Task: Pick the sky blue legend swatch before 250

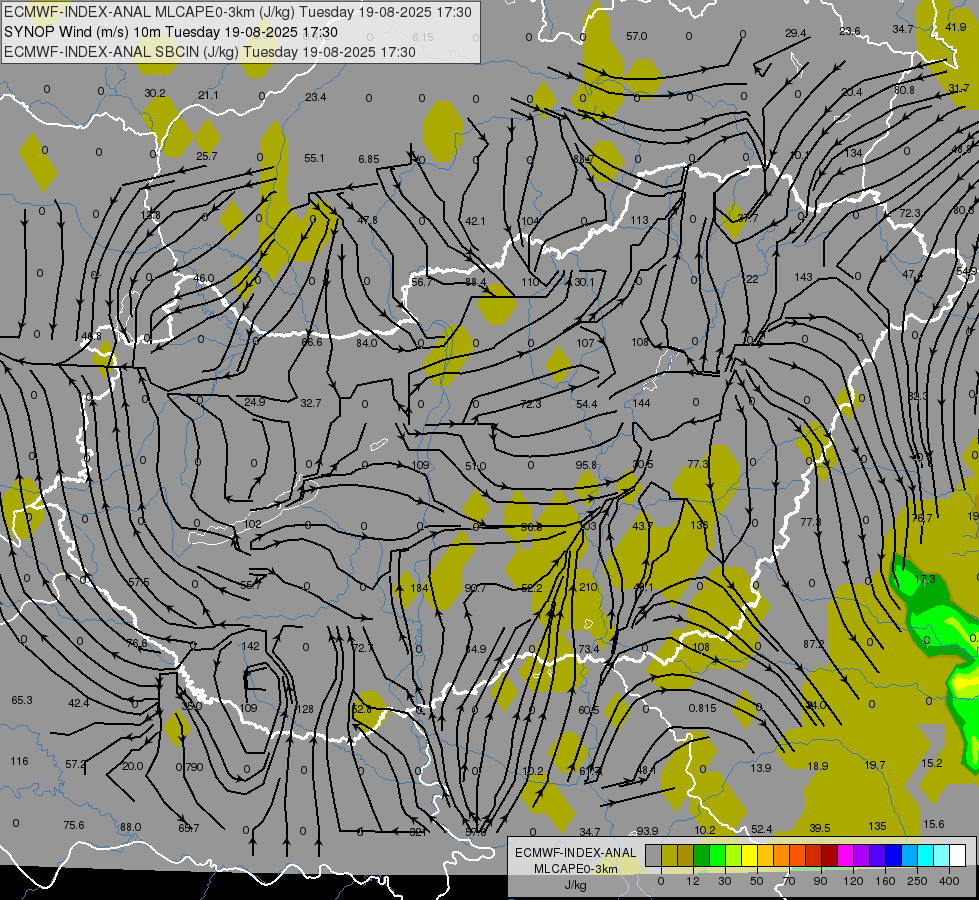Action: 909,856
